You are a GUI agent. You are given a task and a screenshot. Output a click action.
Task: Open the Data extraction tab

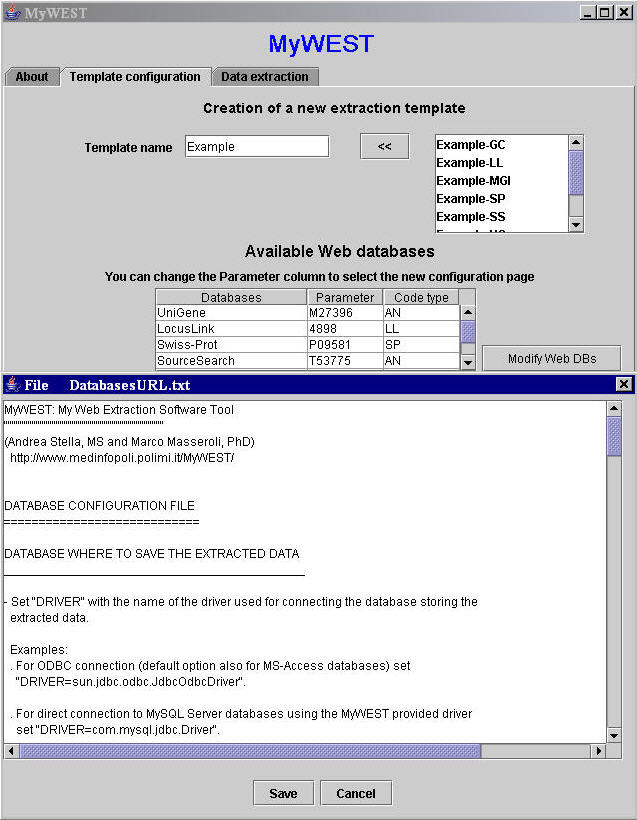click(265, 77)
